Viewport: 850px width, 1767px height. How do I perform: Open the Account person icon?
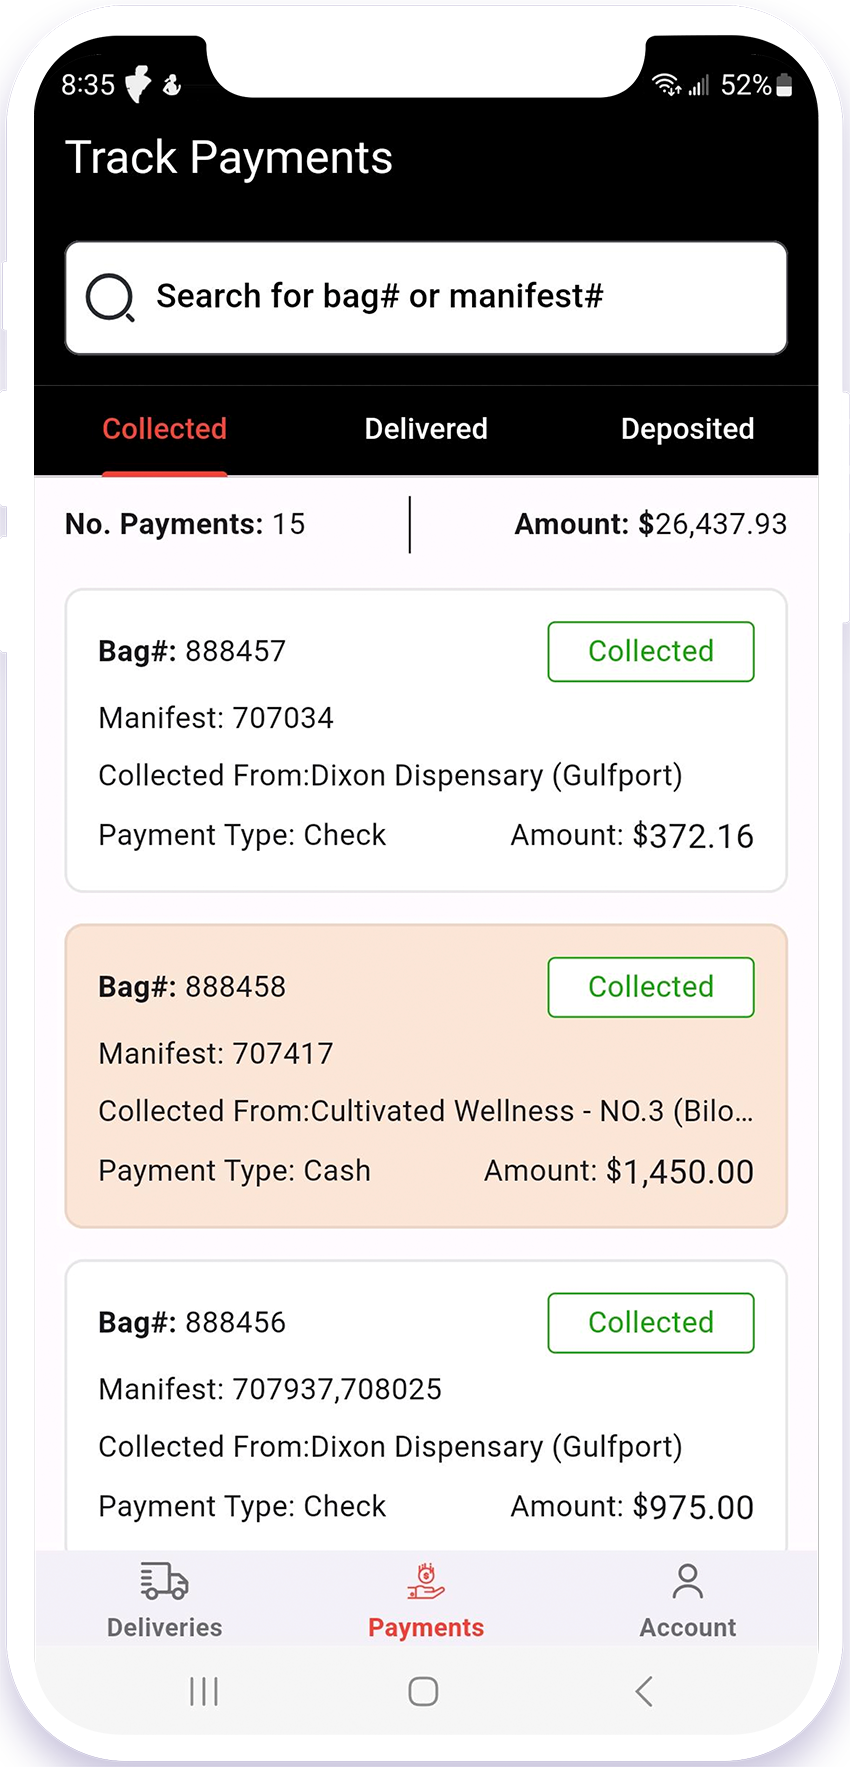687,1582
